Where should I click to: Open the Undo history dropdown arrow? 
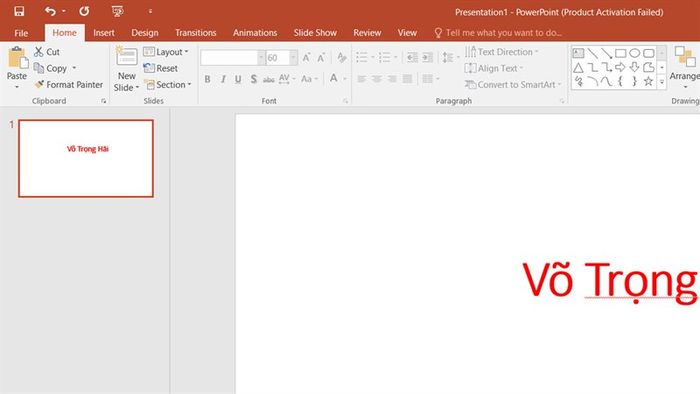tap(64, 11)
